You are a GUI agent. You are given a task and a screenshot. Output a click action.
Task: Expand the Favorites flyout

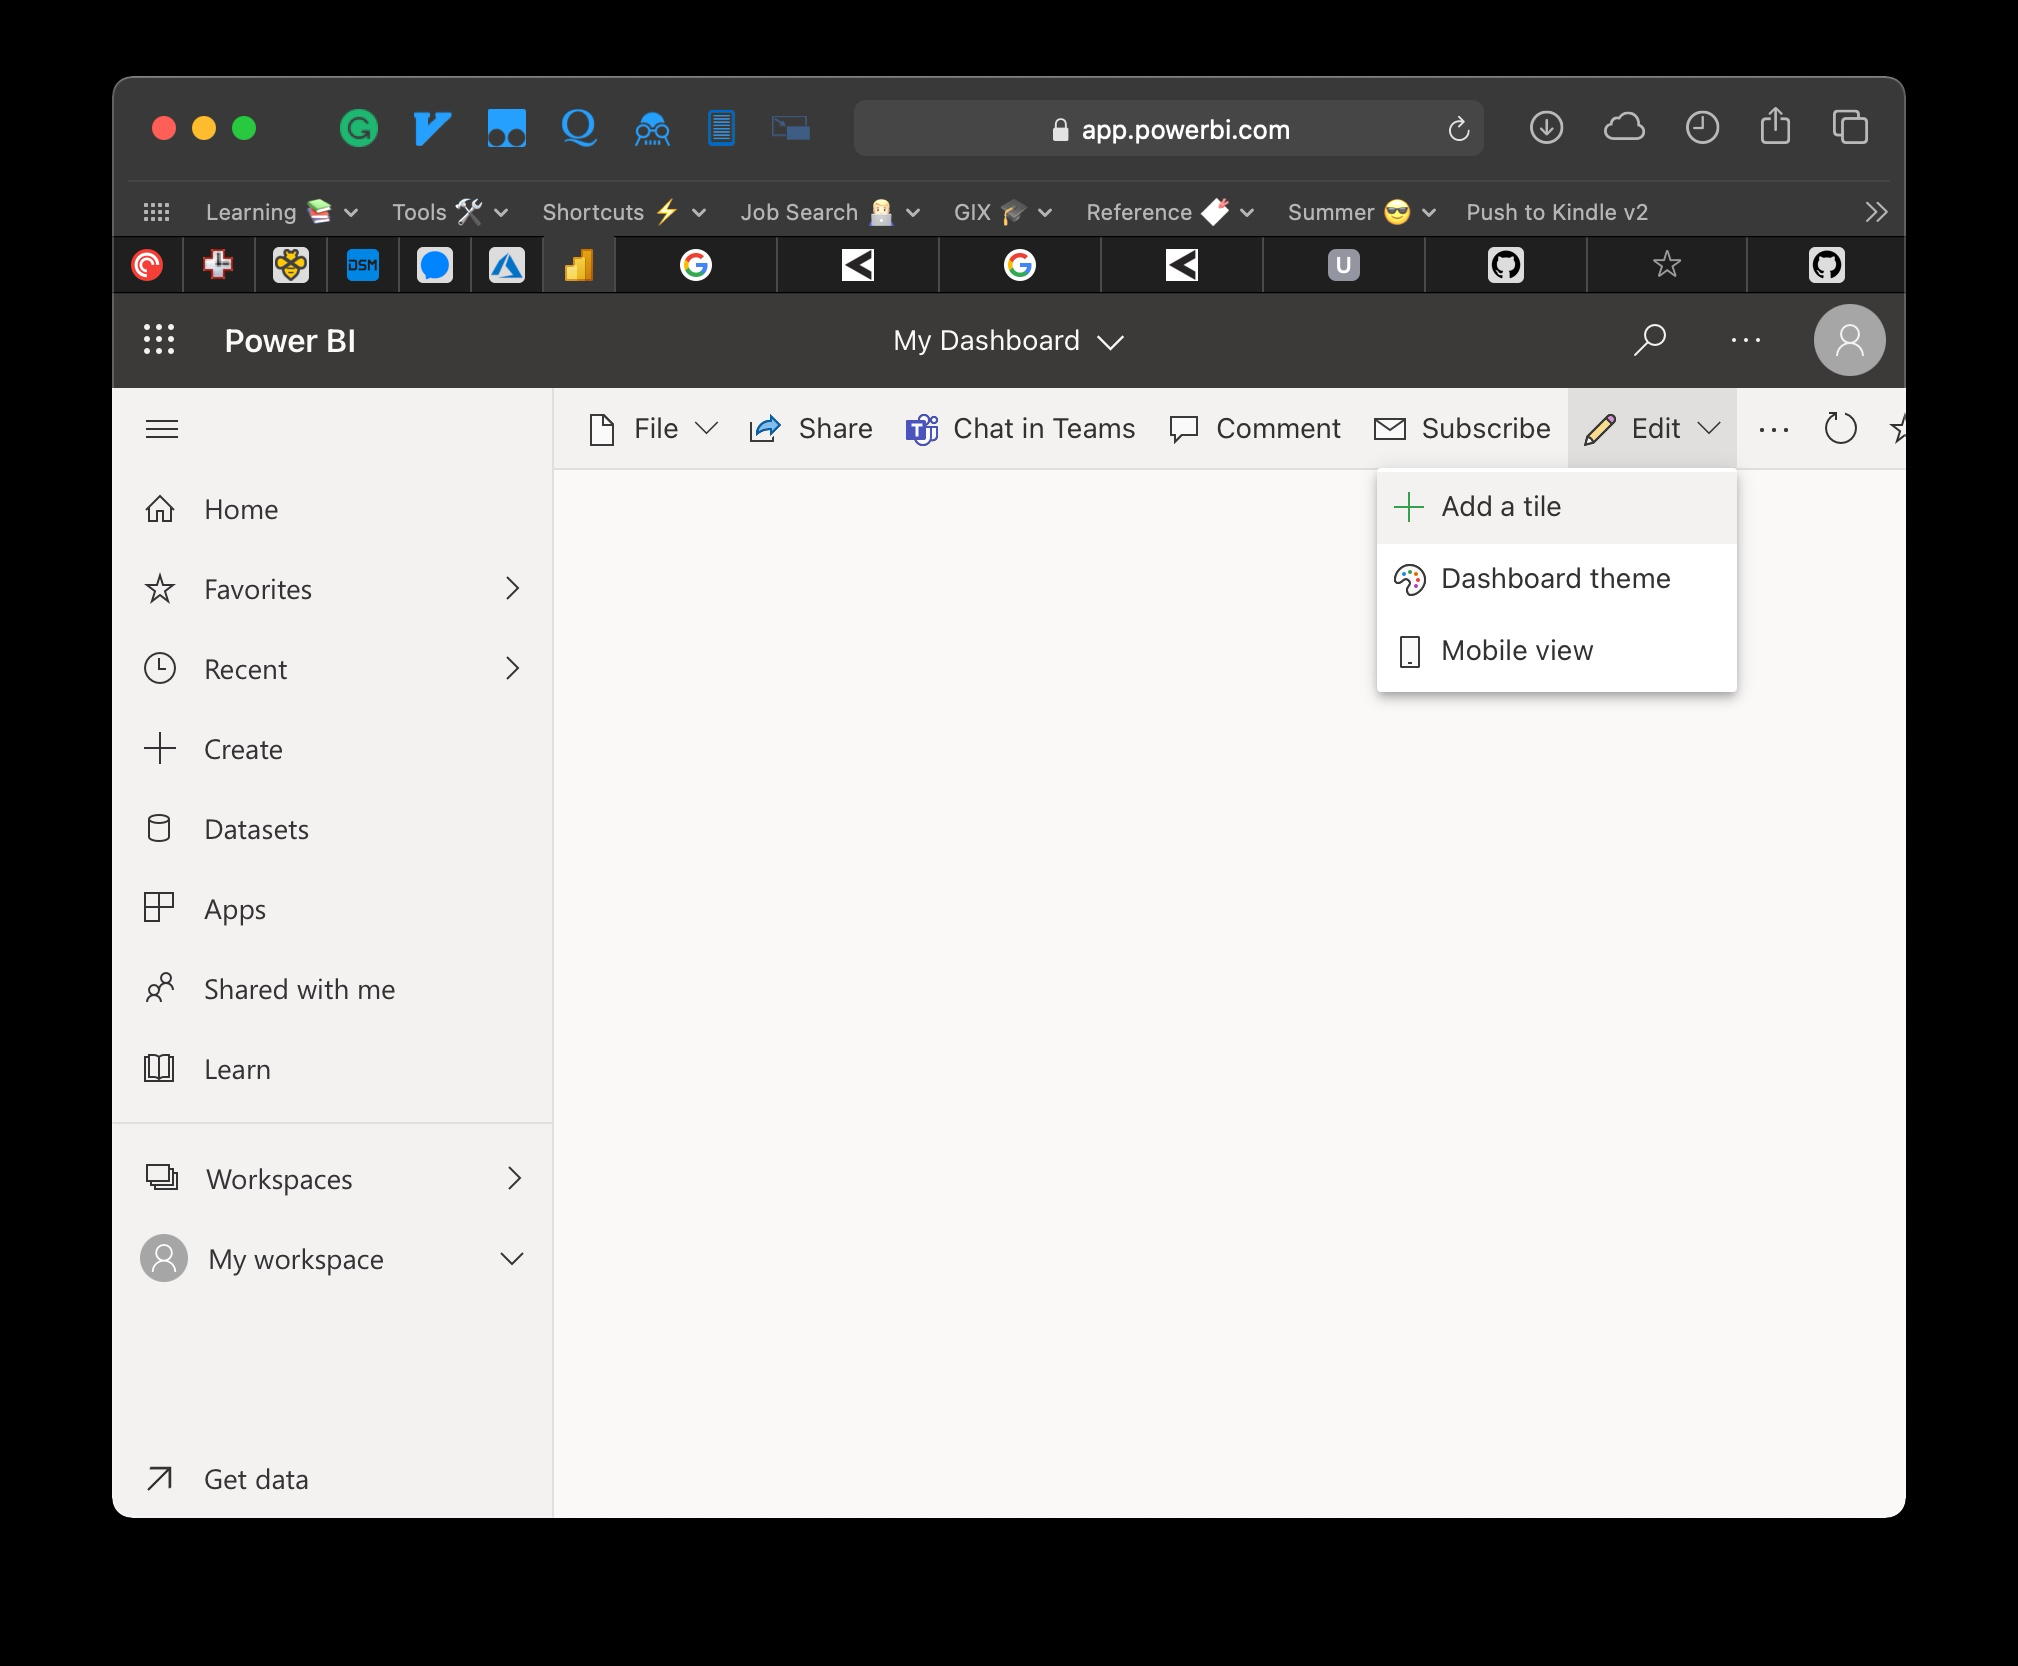click(512, 589)
